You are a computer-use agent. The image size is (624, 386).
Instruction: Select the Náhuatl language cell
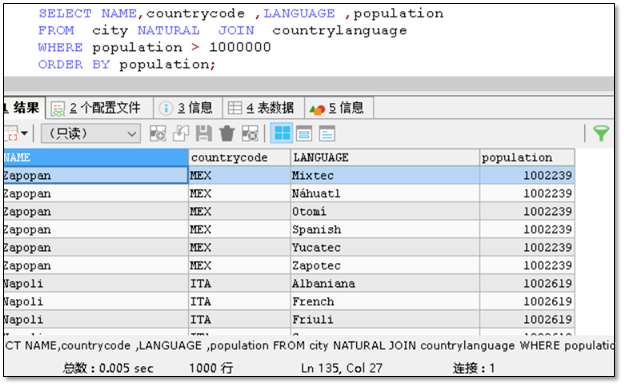385,193
